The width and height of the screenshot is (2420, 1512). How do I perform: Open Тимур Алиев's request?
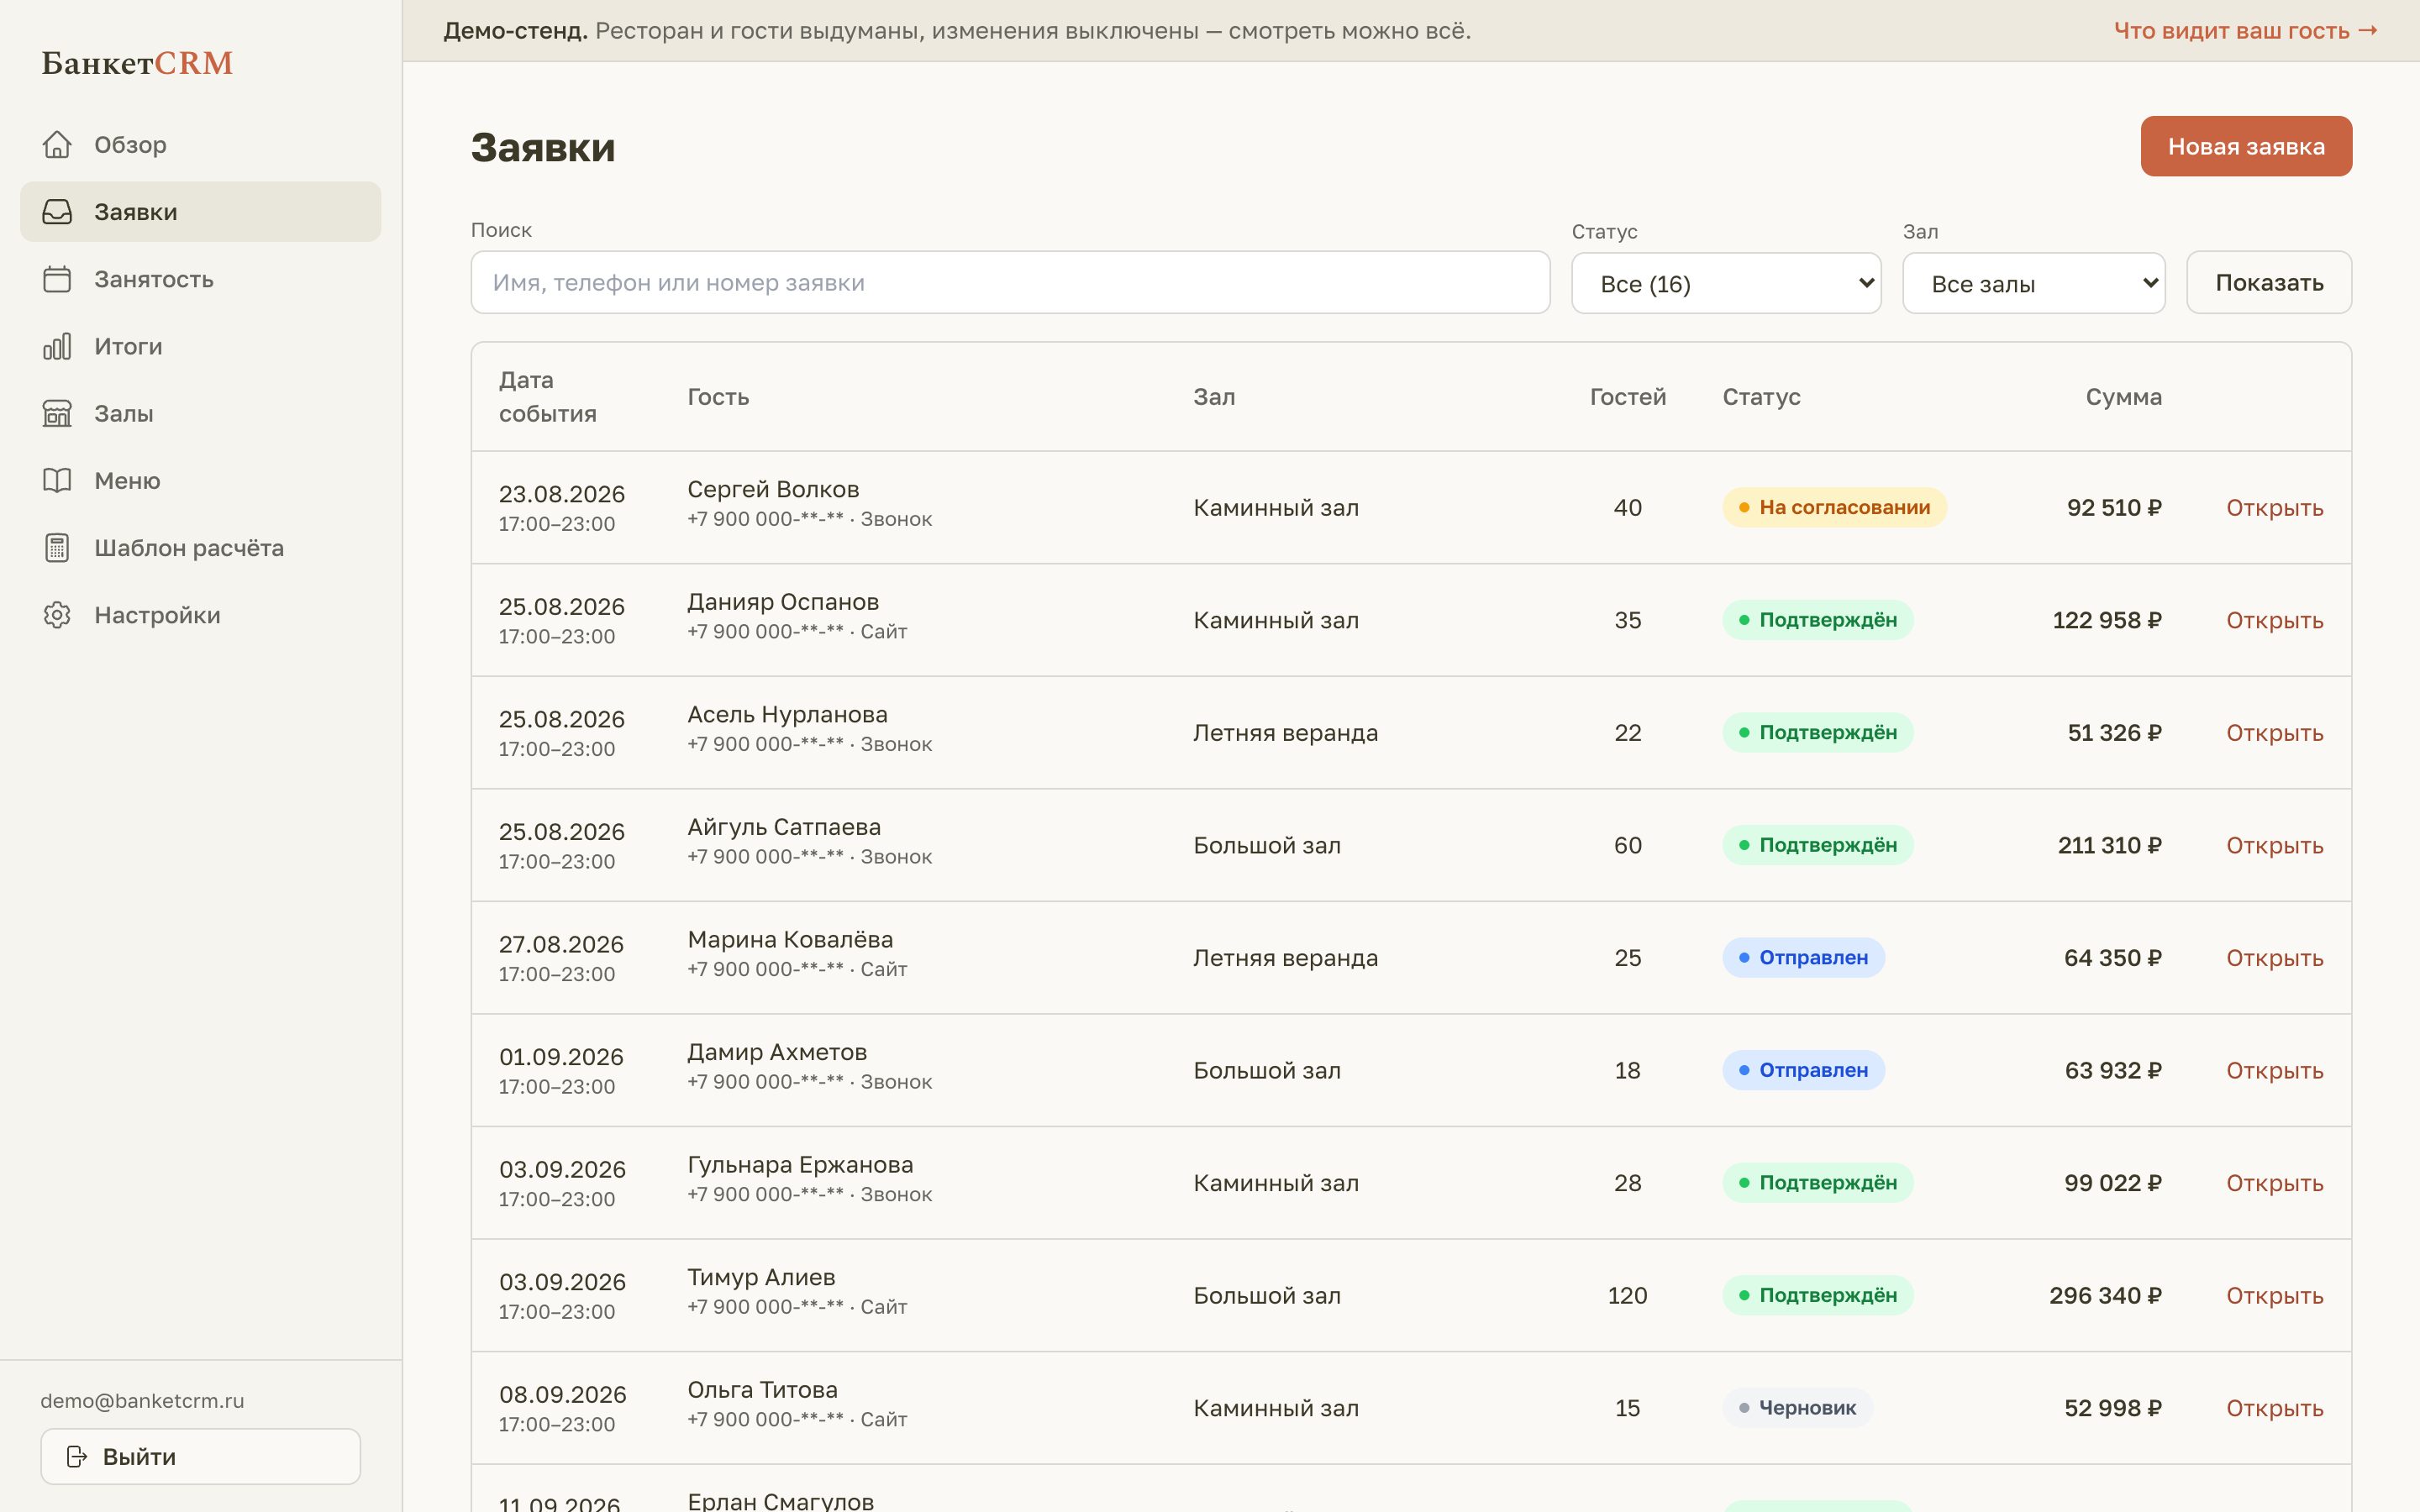click(2274, 1295)
